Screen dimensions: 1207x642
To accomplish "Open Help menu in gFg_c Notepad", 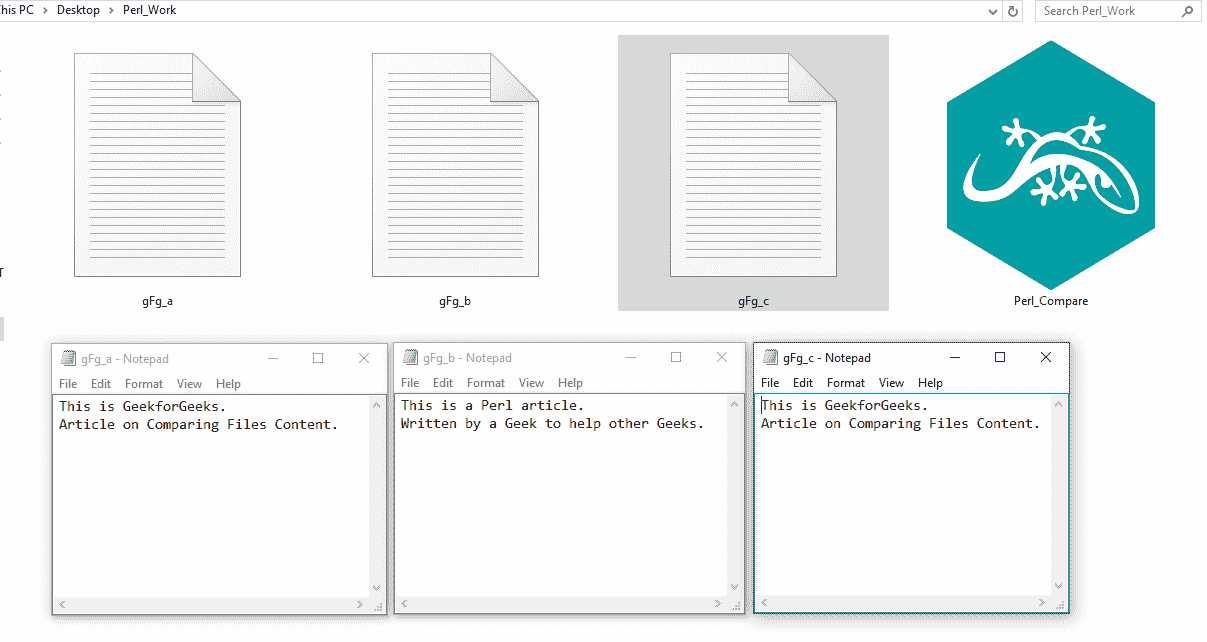I will (930, 383).
